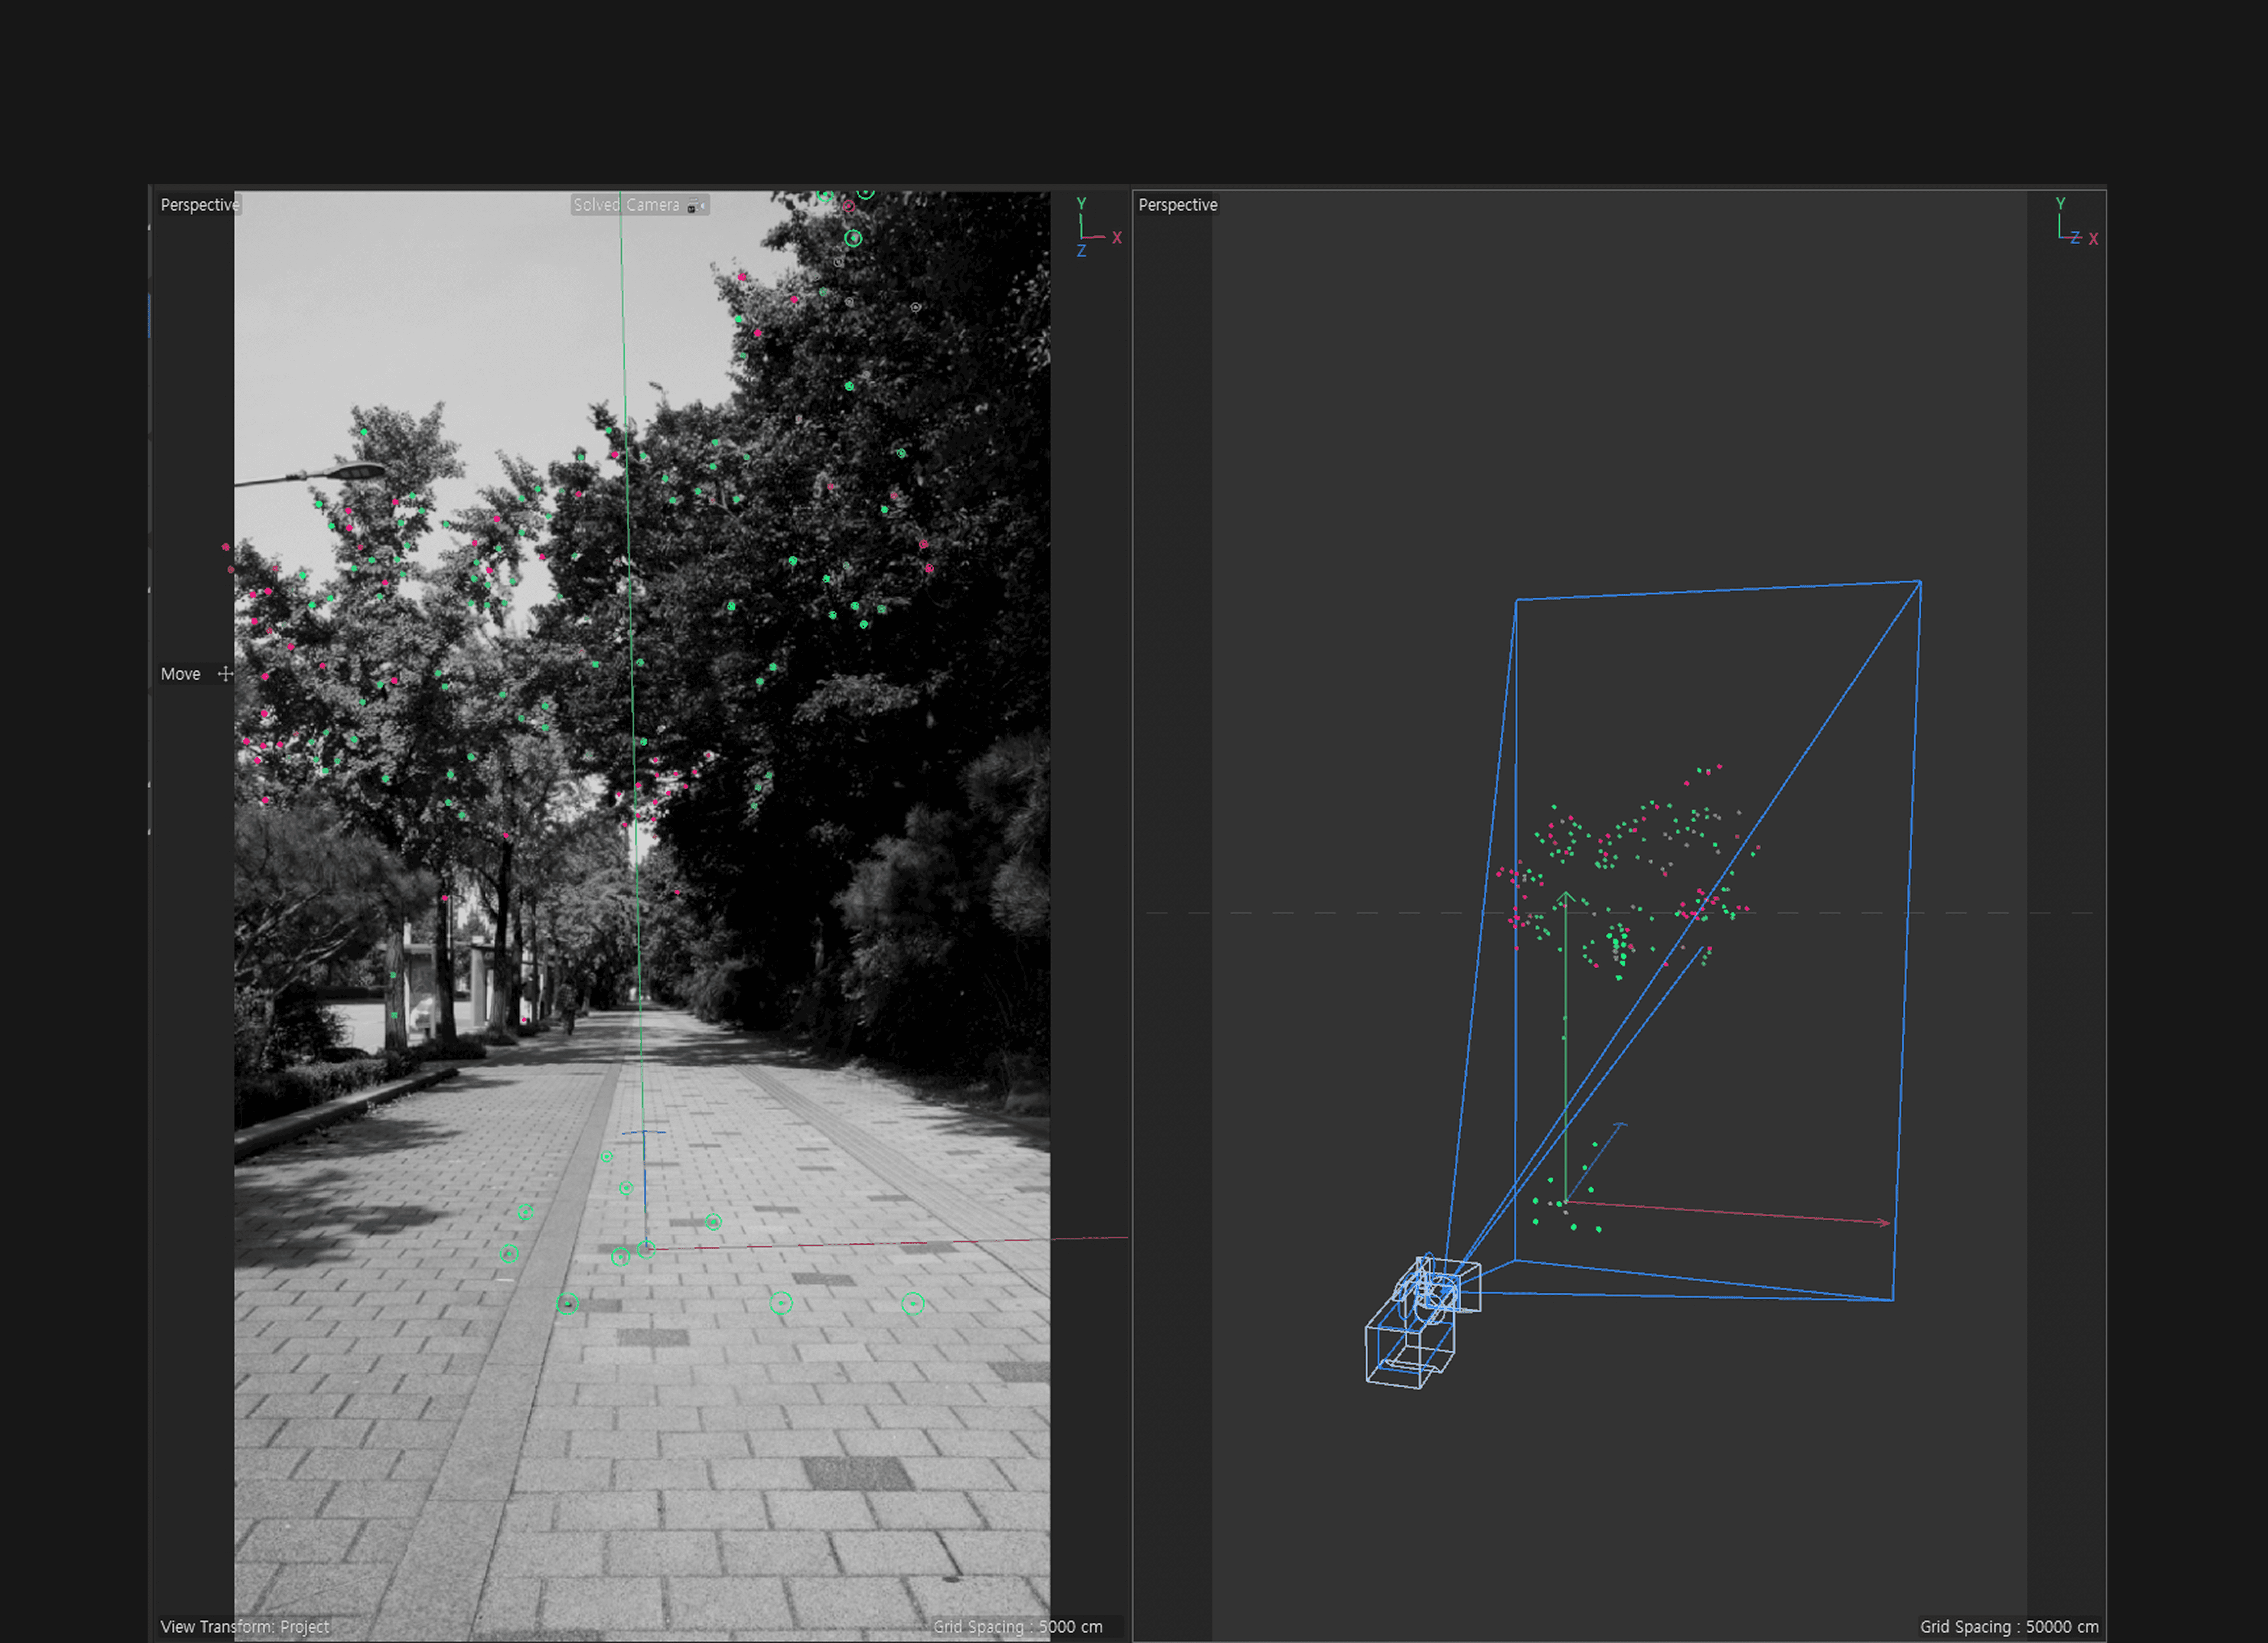Click the Grid Spacing 5000 cm readout
Viewport: 2268px width, 1643px height.
[x=1017, y=1627]
